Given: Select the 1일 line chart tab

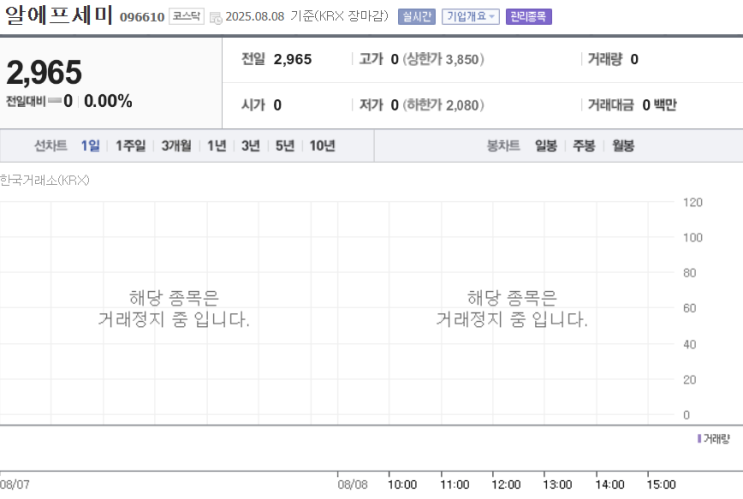Looking at the screenshot, I should coord(90,145).
